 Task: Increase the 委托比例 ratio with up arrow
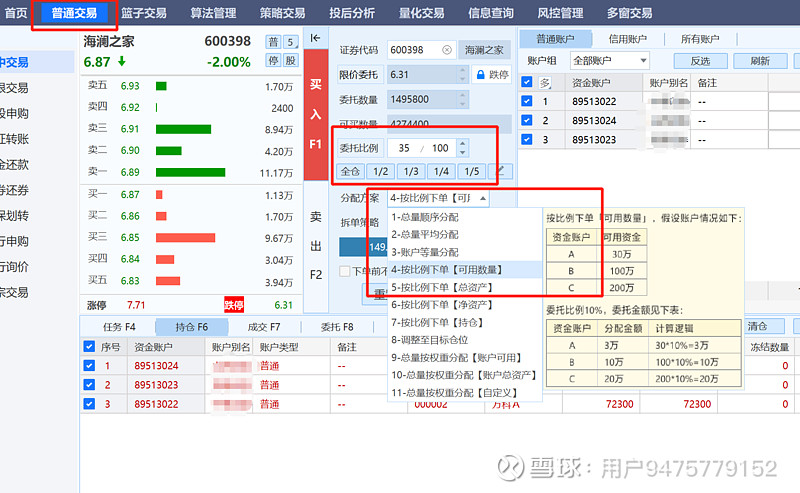(462, 144)
